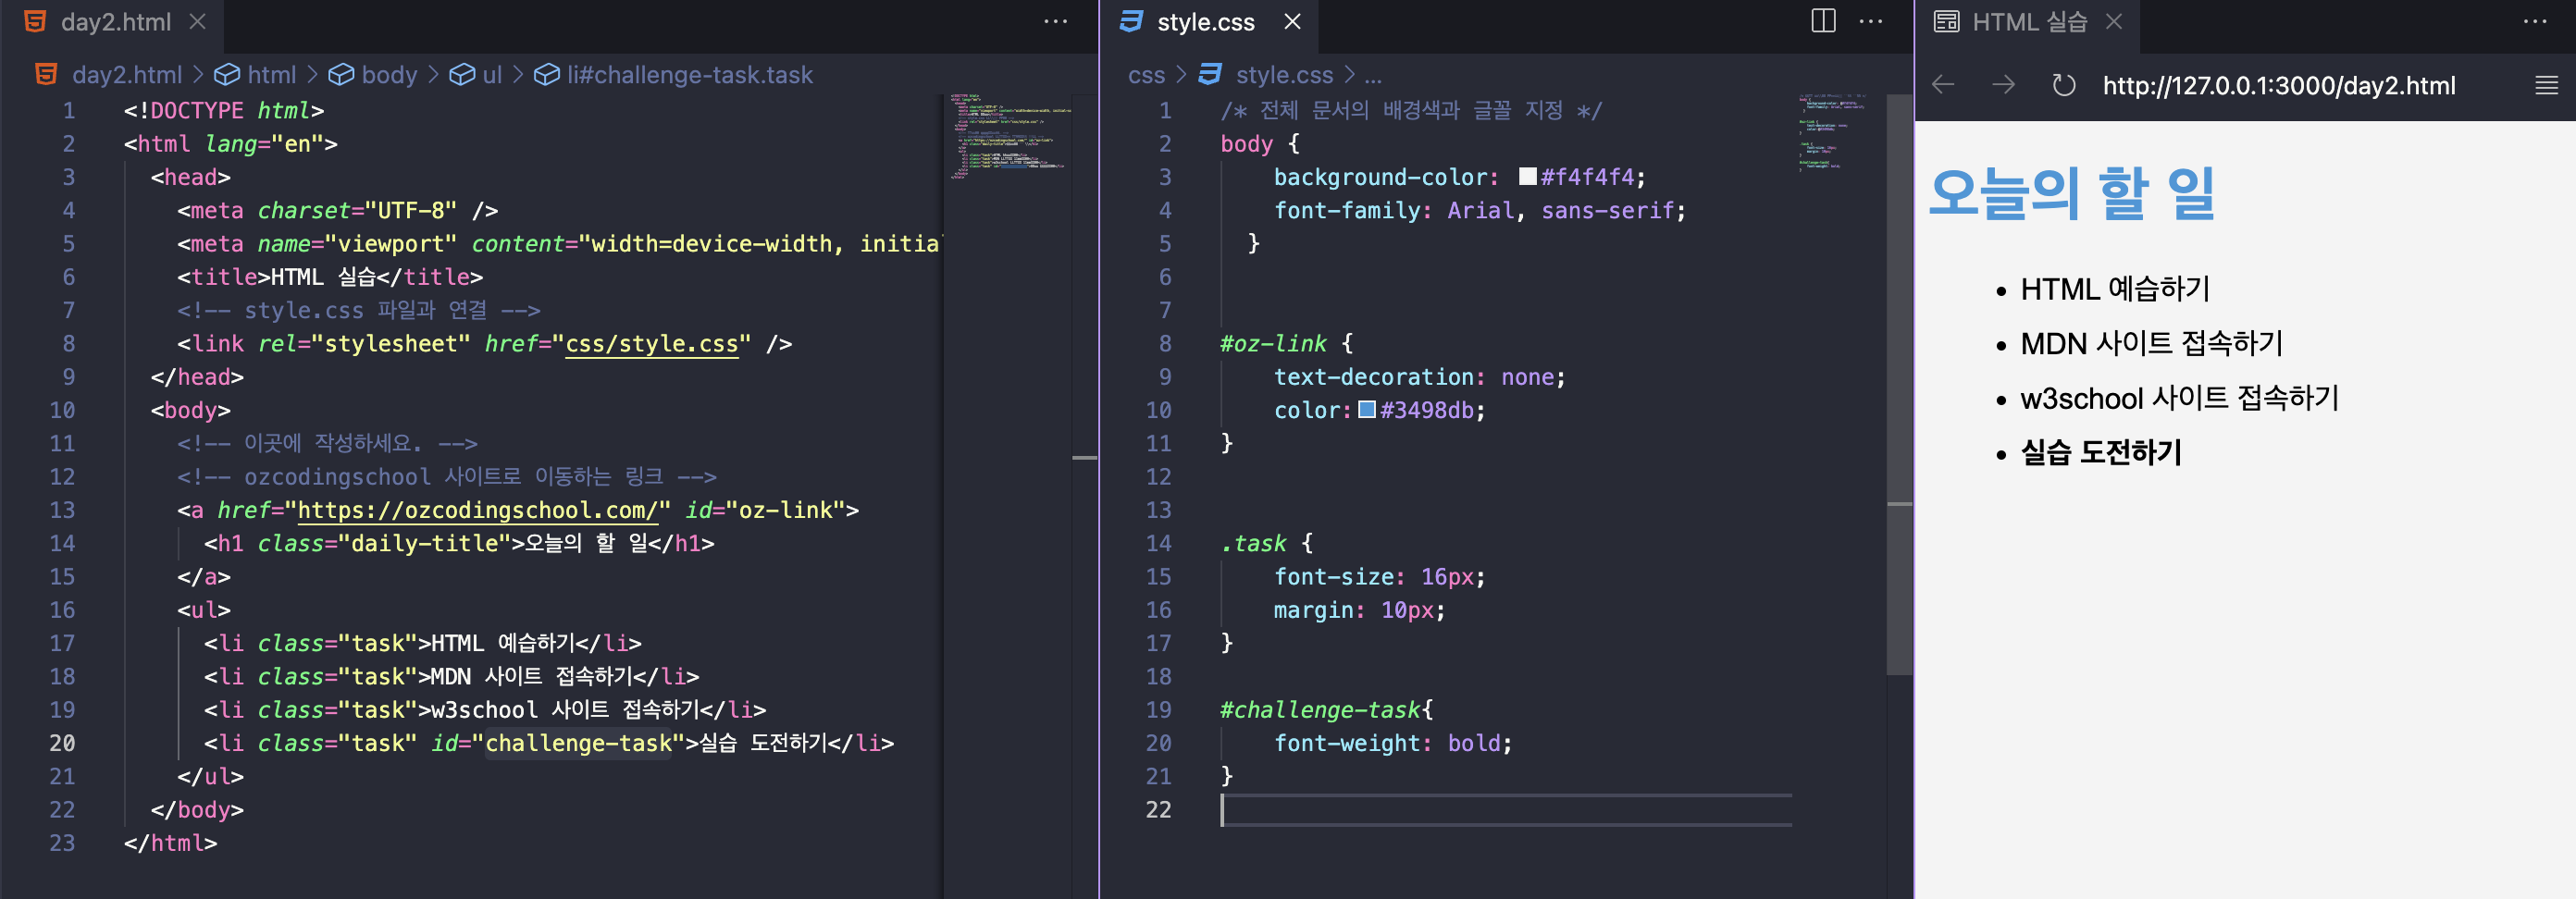This screenshot has width=2576, height=899.
Task: Click w3school 사이트 접속하기 in the preview
Action: 2180,398
